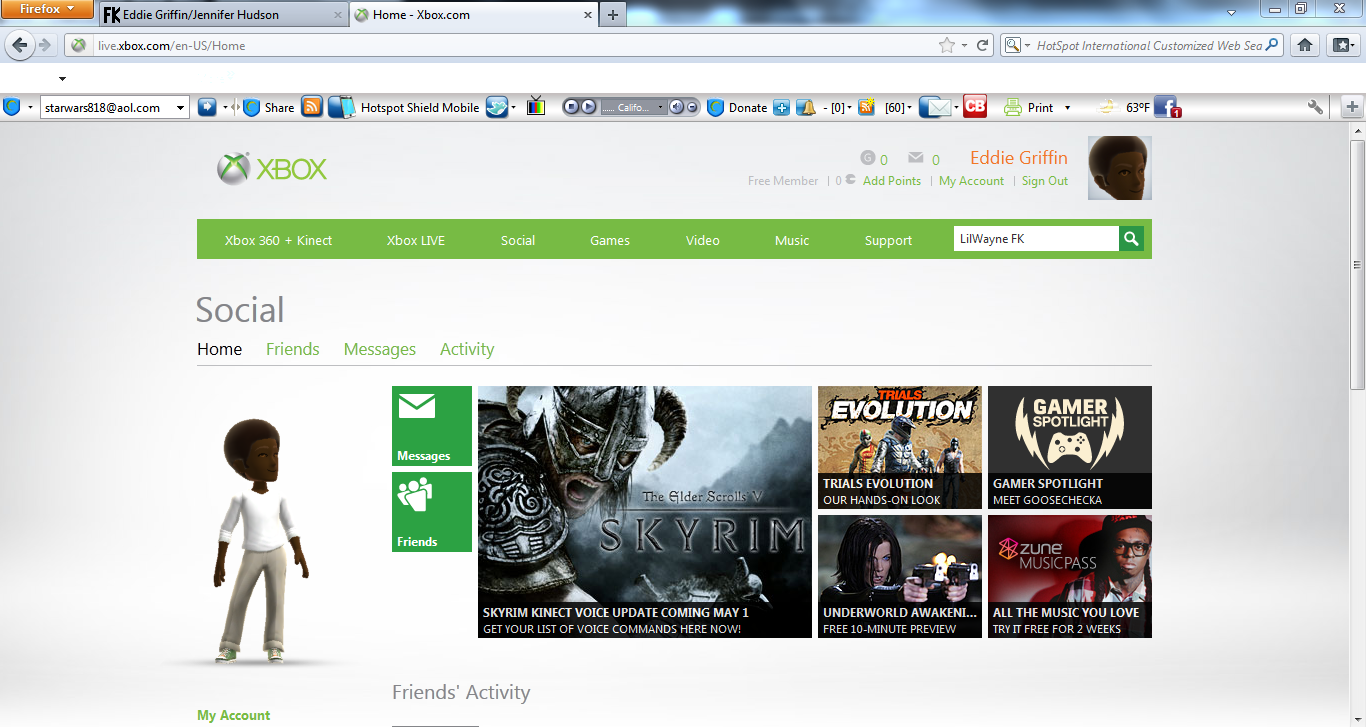1366x727 pixels.
Task: Click the Gamerscore G icon
Action: (868, 158)
